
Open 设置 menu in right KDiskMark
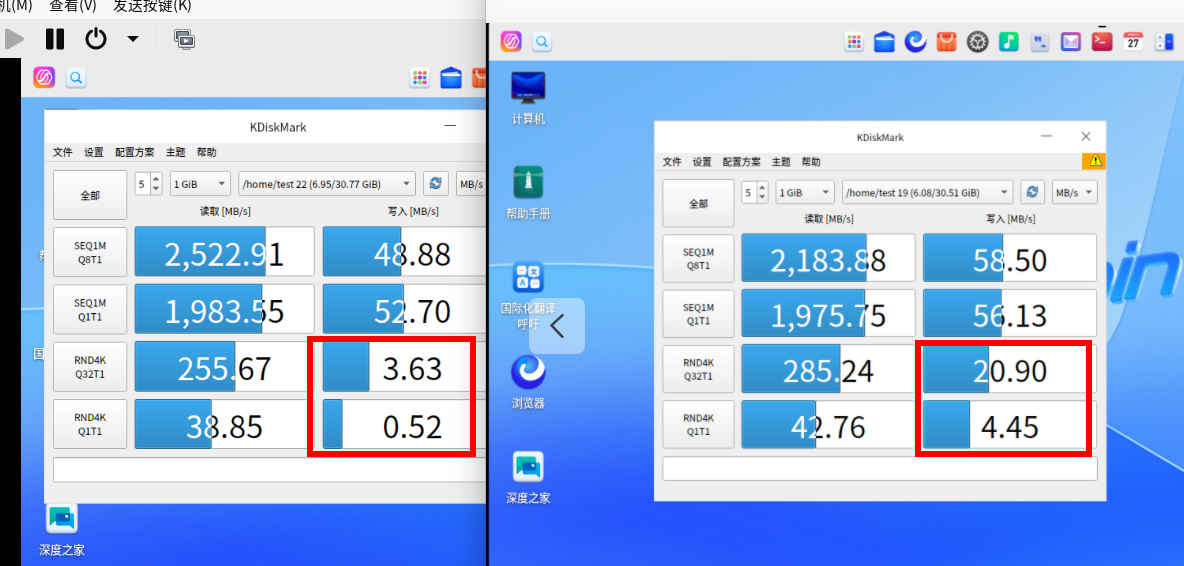pyautogui.click(x=702, y=161)
